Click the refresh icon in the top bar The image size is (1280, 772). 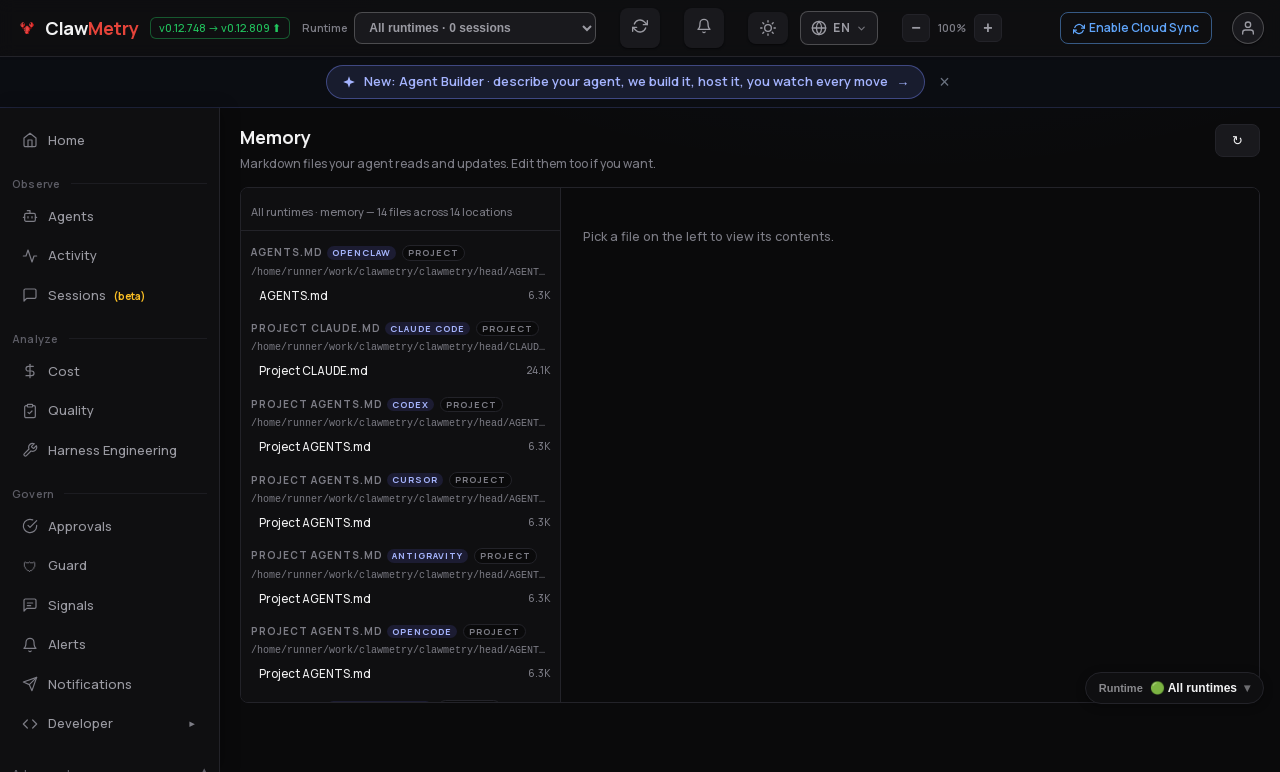640,27
